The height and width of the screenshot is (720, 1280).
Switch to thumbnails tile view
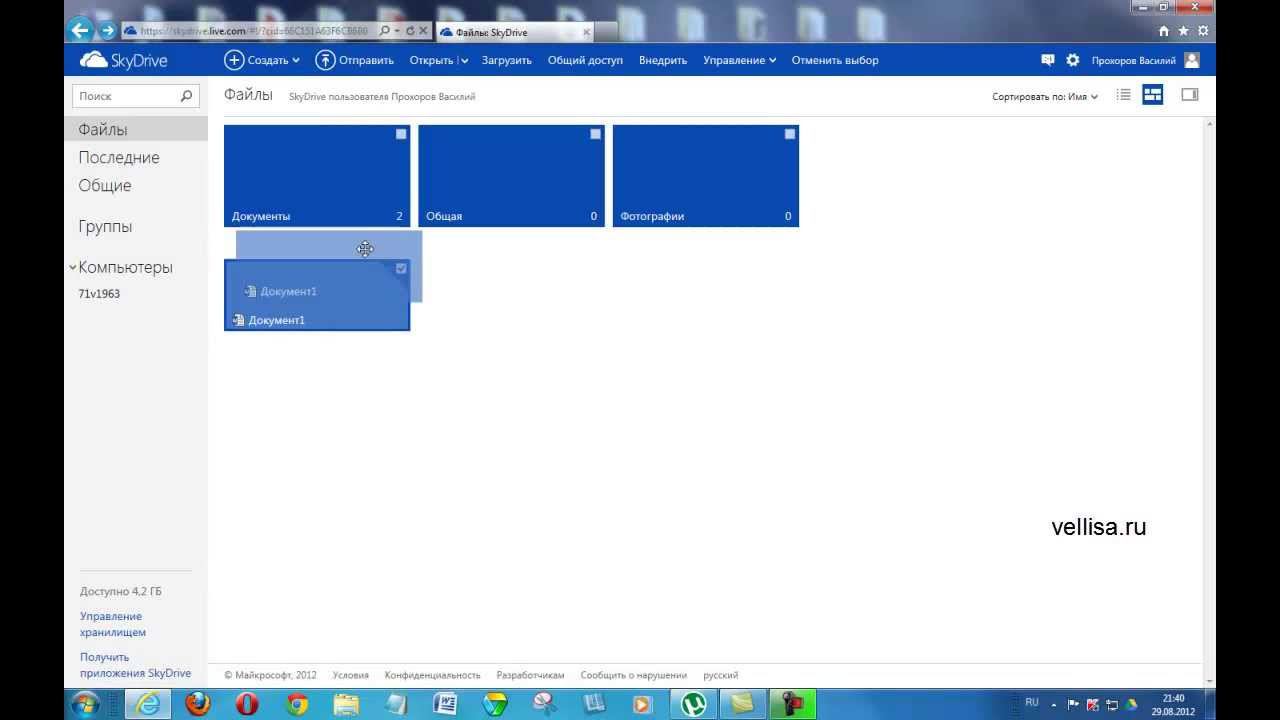1153,95
